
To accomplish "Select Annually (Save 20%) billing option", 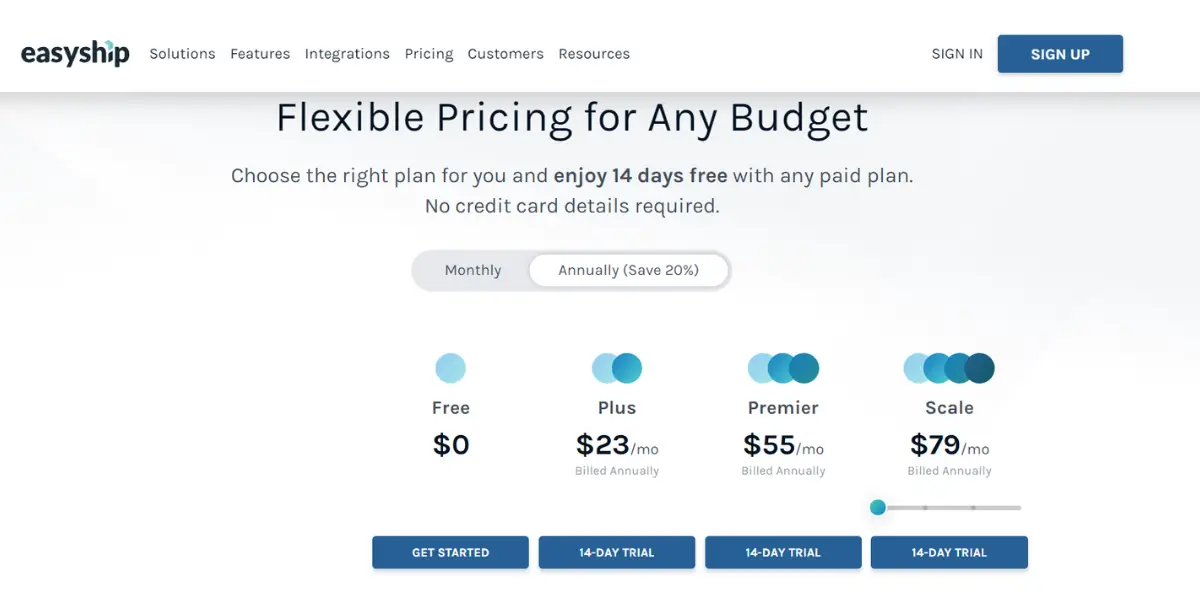I will pyautogui.click(x=628, y=270).
